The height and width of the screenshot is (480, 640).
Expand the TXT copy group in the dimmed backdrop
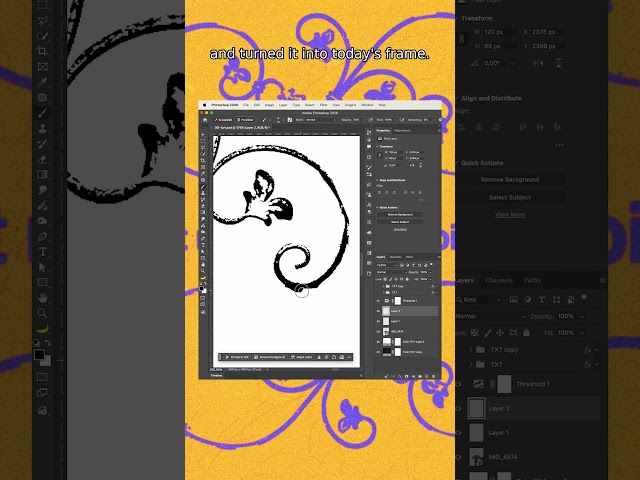pos(471,349)
